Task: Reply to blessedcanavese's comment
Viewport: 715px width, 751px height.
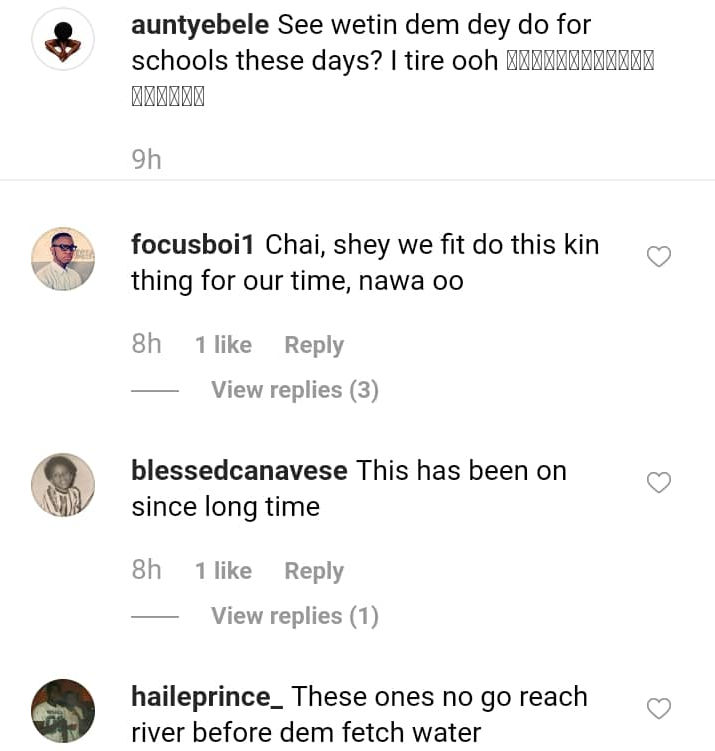Action: click(313, 571)
